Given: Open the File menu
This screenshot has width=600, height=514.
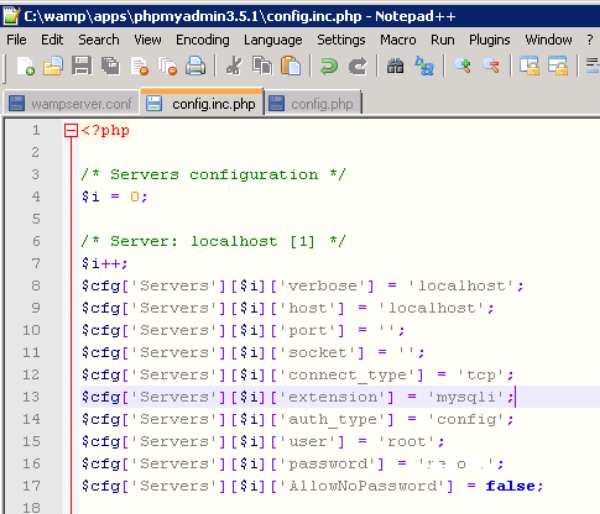Looking at the screenshot, I should click(x=16, y=40).
